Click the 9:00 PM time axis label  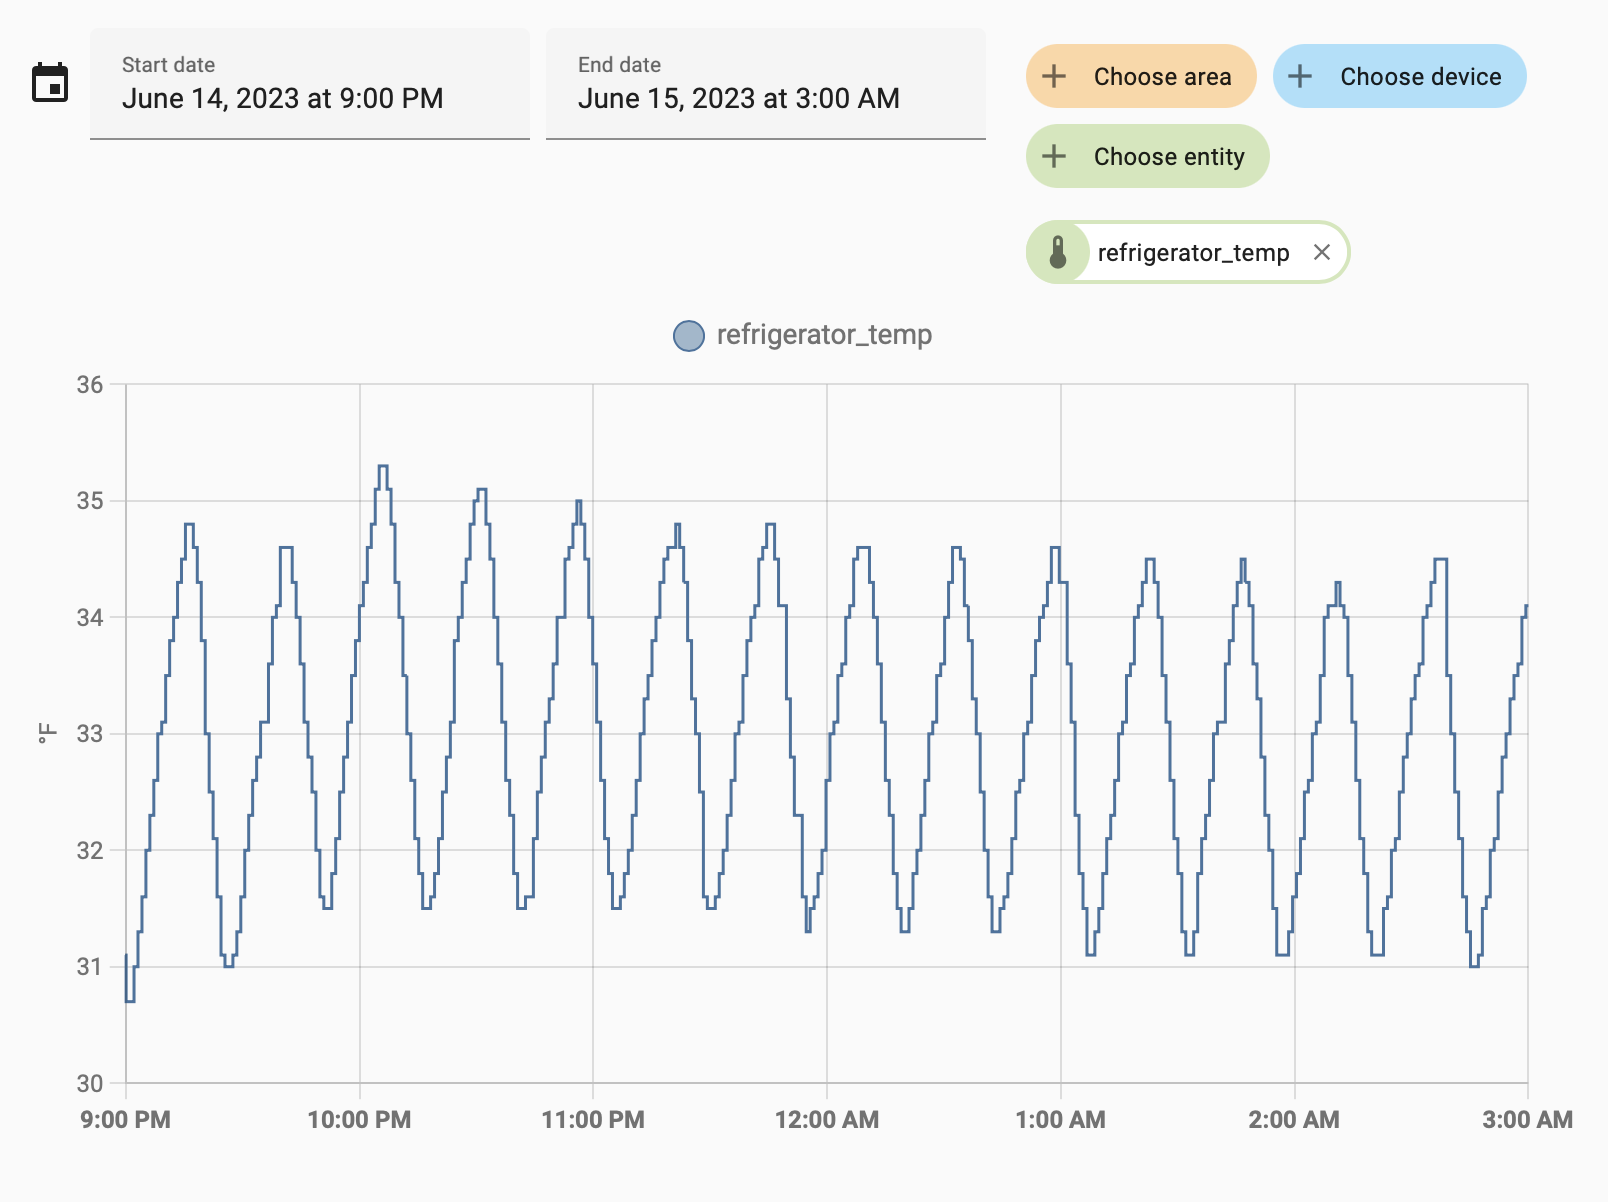click(125, 1120)
